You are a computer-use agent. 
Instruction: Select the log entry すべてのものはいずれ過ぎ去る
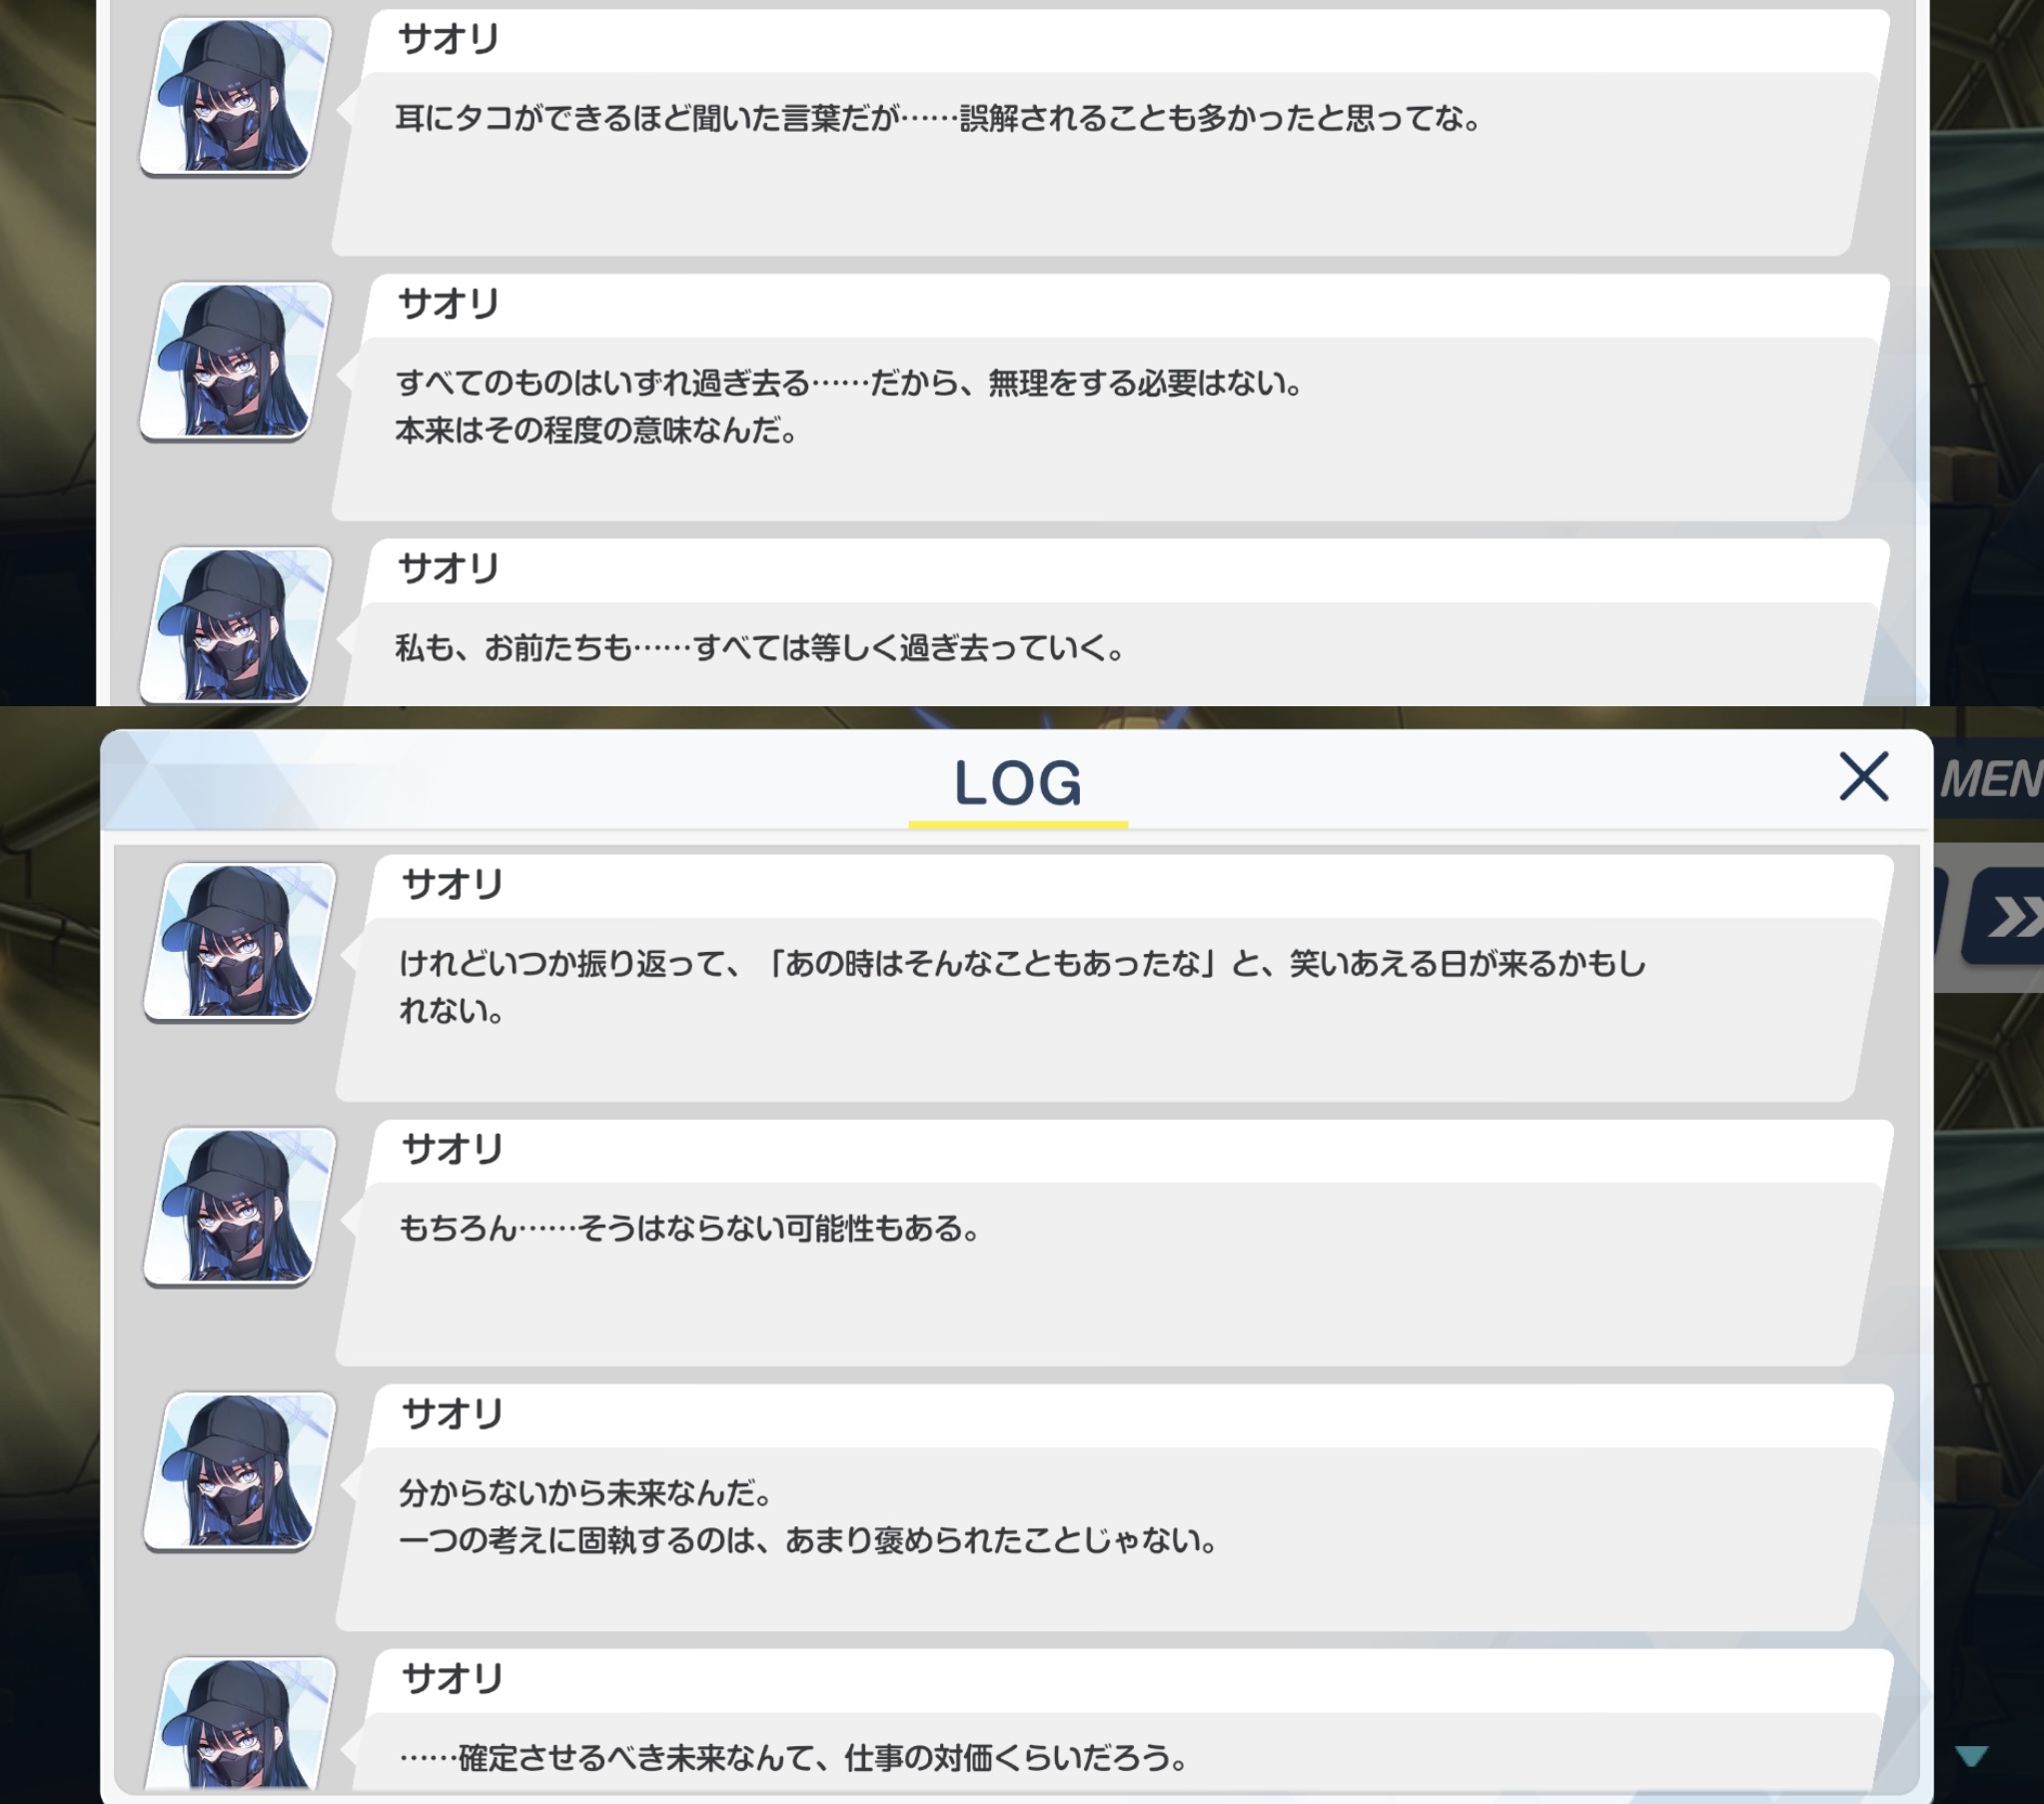point(1110,397)
